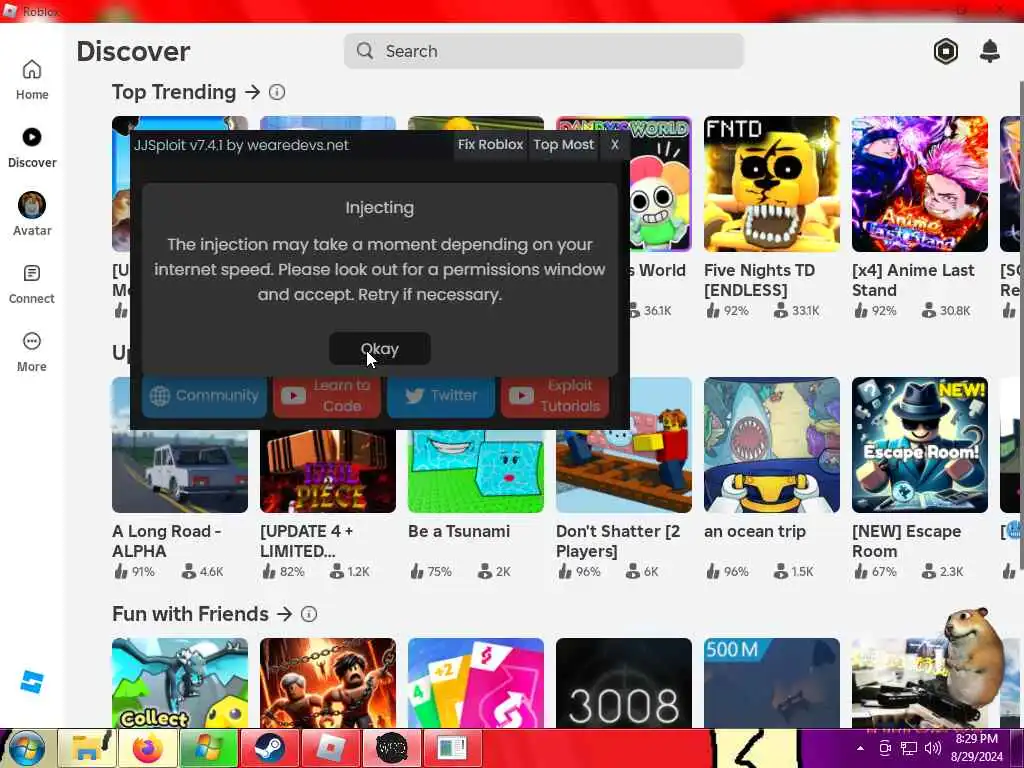Click Okay in the Injecting dialog
The width and height of the screenshot is (1024, 768).
point(379,349)
